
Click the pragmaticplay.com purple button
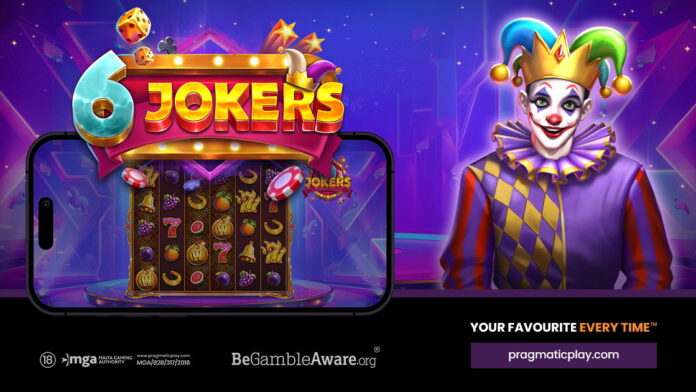[x=563, y=355]
